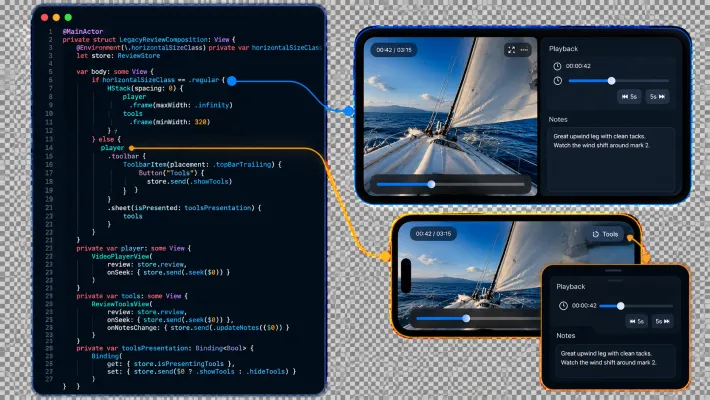Click the 'Button("Tools") {' code line
The image size is (710, 400).
click(171, 173)
